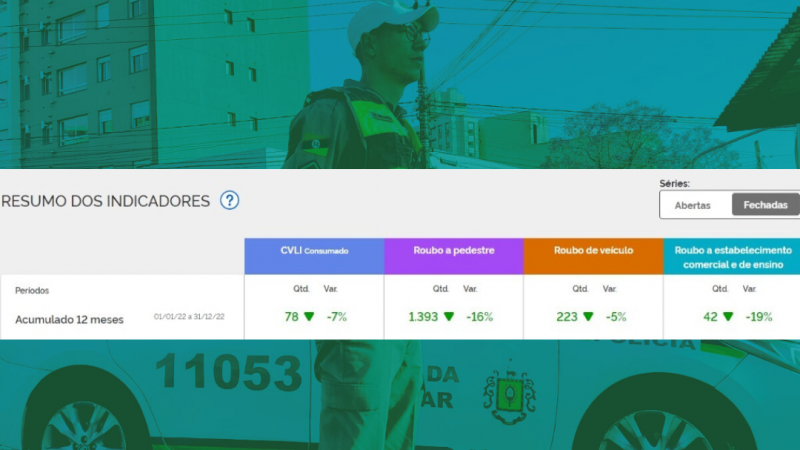Click the Períodos label
The width and height of the screenshot is (800, 450).
pyautogui.click(x=32, y=290)
